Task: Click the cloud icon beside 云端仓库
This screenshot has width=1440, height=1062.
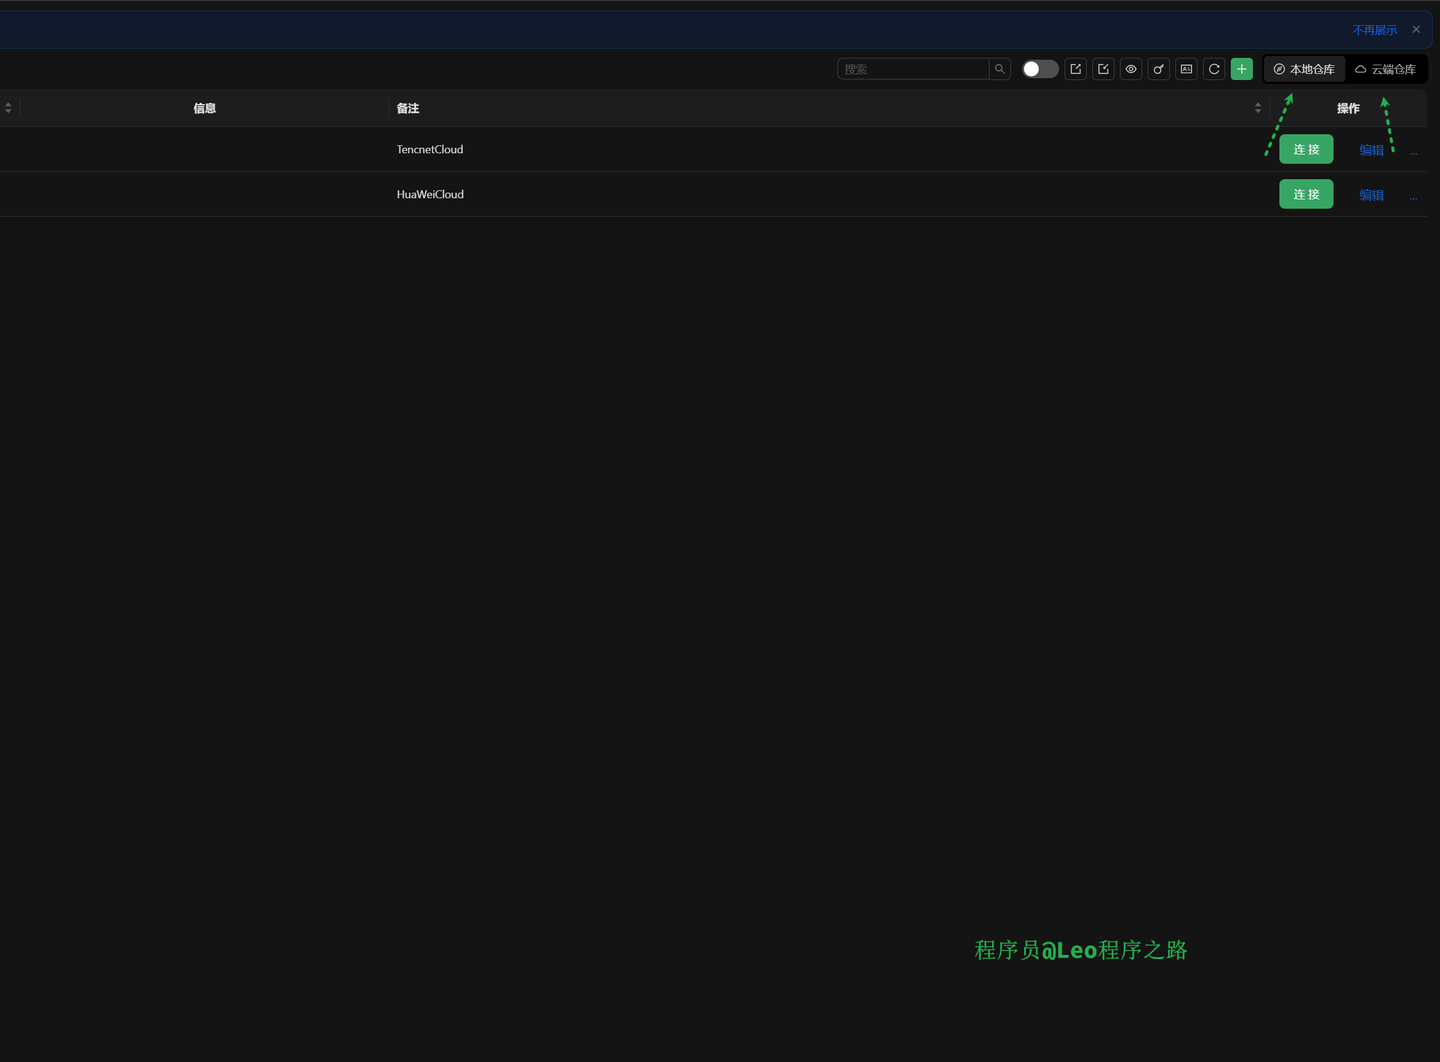Action: point(1360,69)
